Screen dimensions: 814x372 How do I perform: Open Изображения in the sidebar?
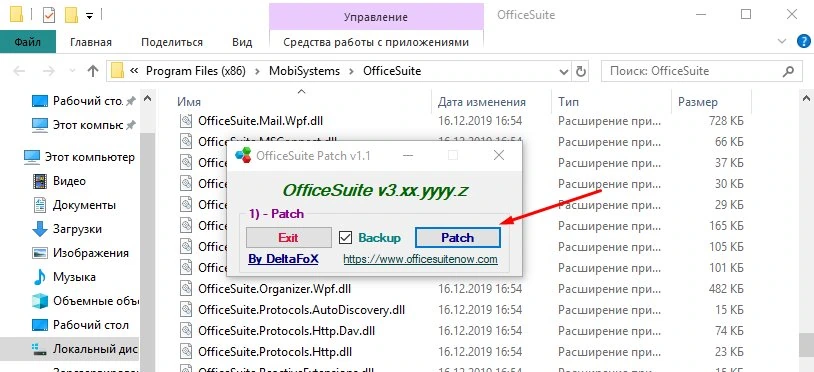point(80,253)
